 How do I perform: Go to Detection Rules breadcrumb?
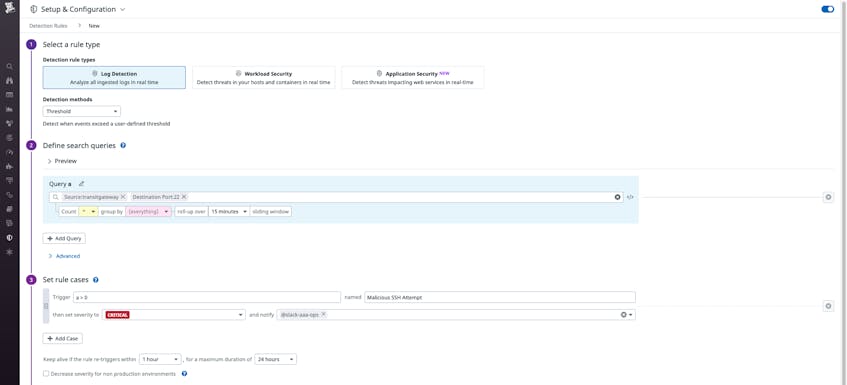click(48, 26)
